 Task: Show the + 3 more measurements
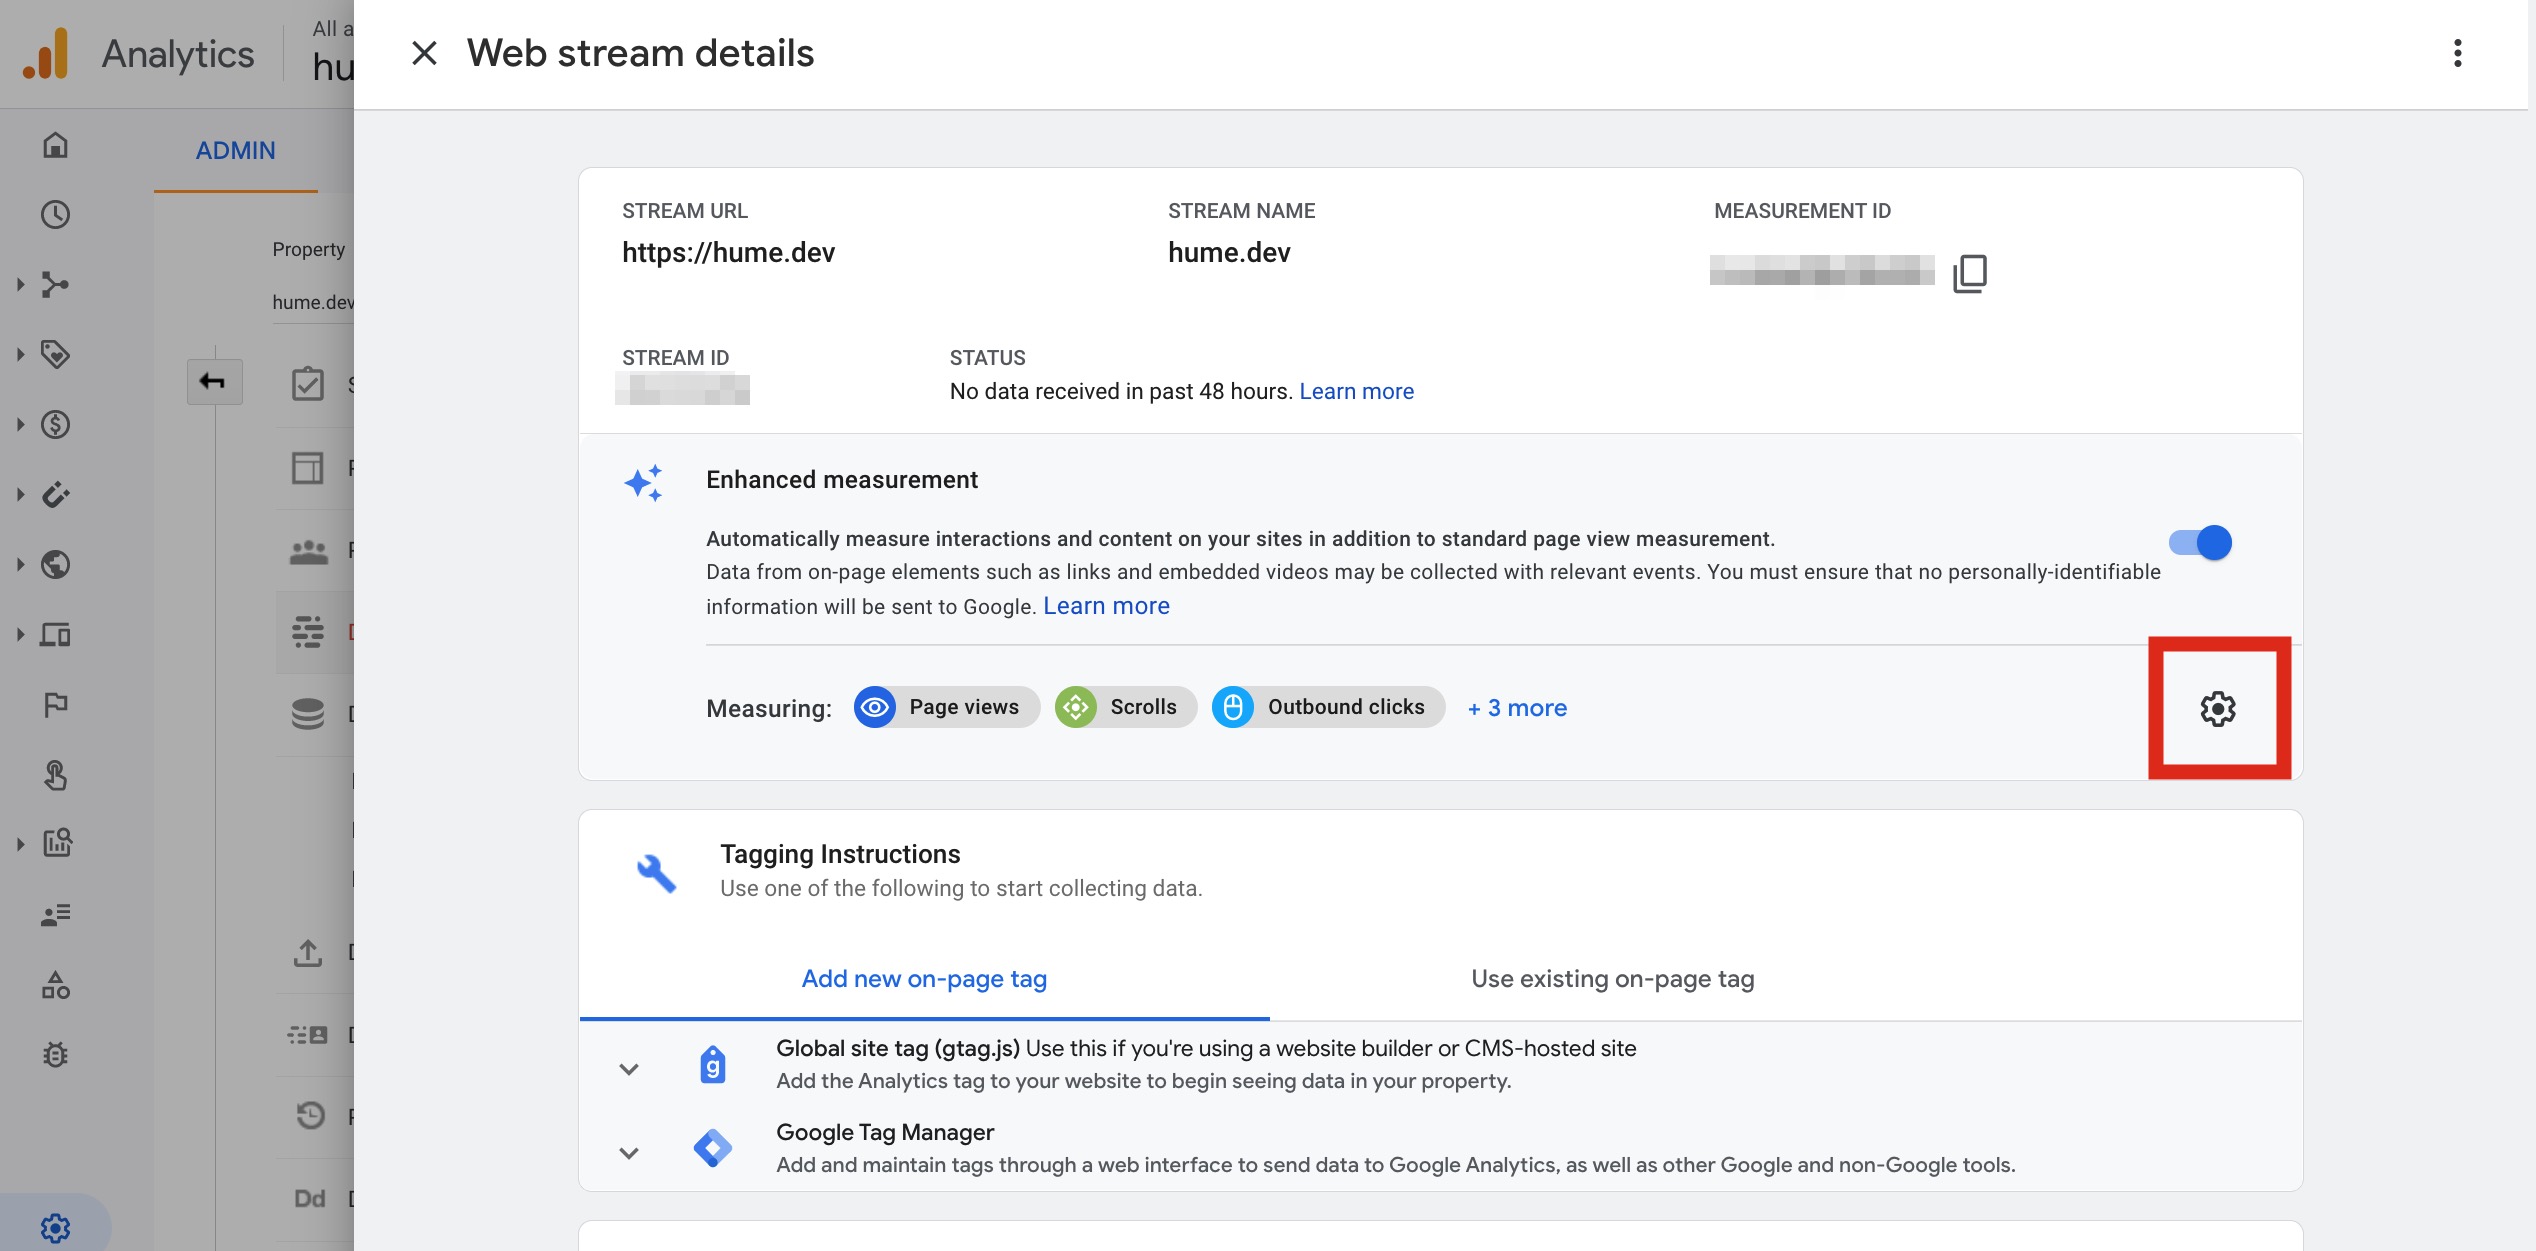[1517, 708]
